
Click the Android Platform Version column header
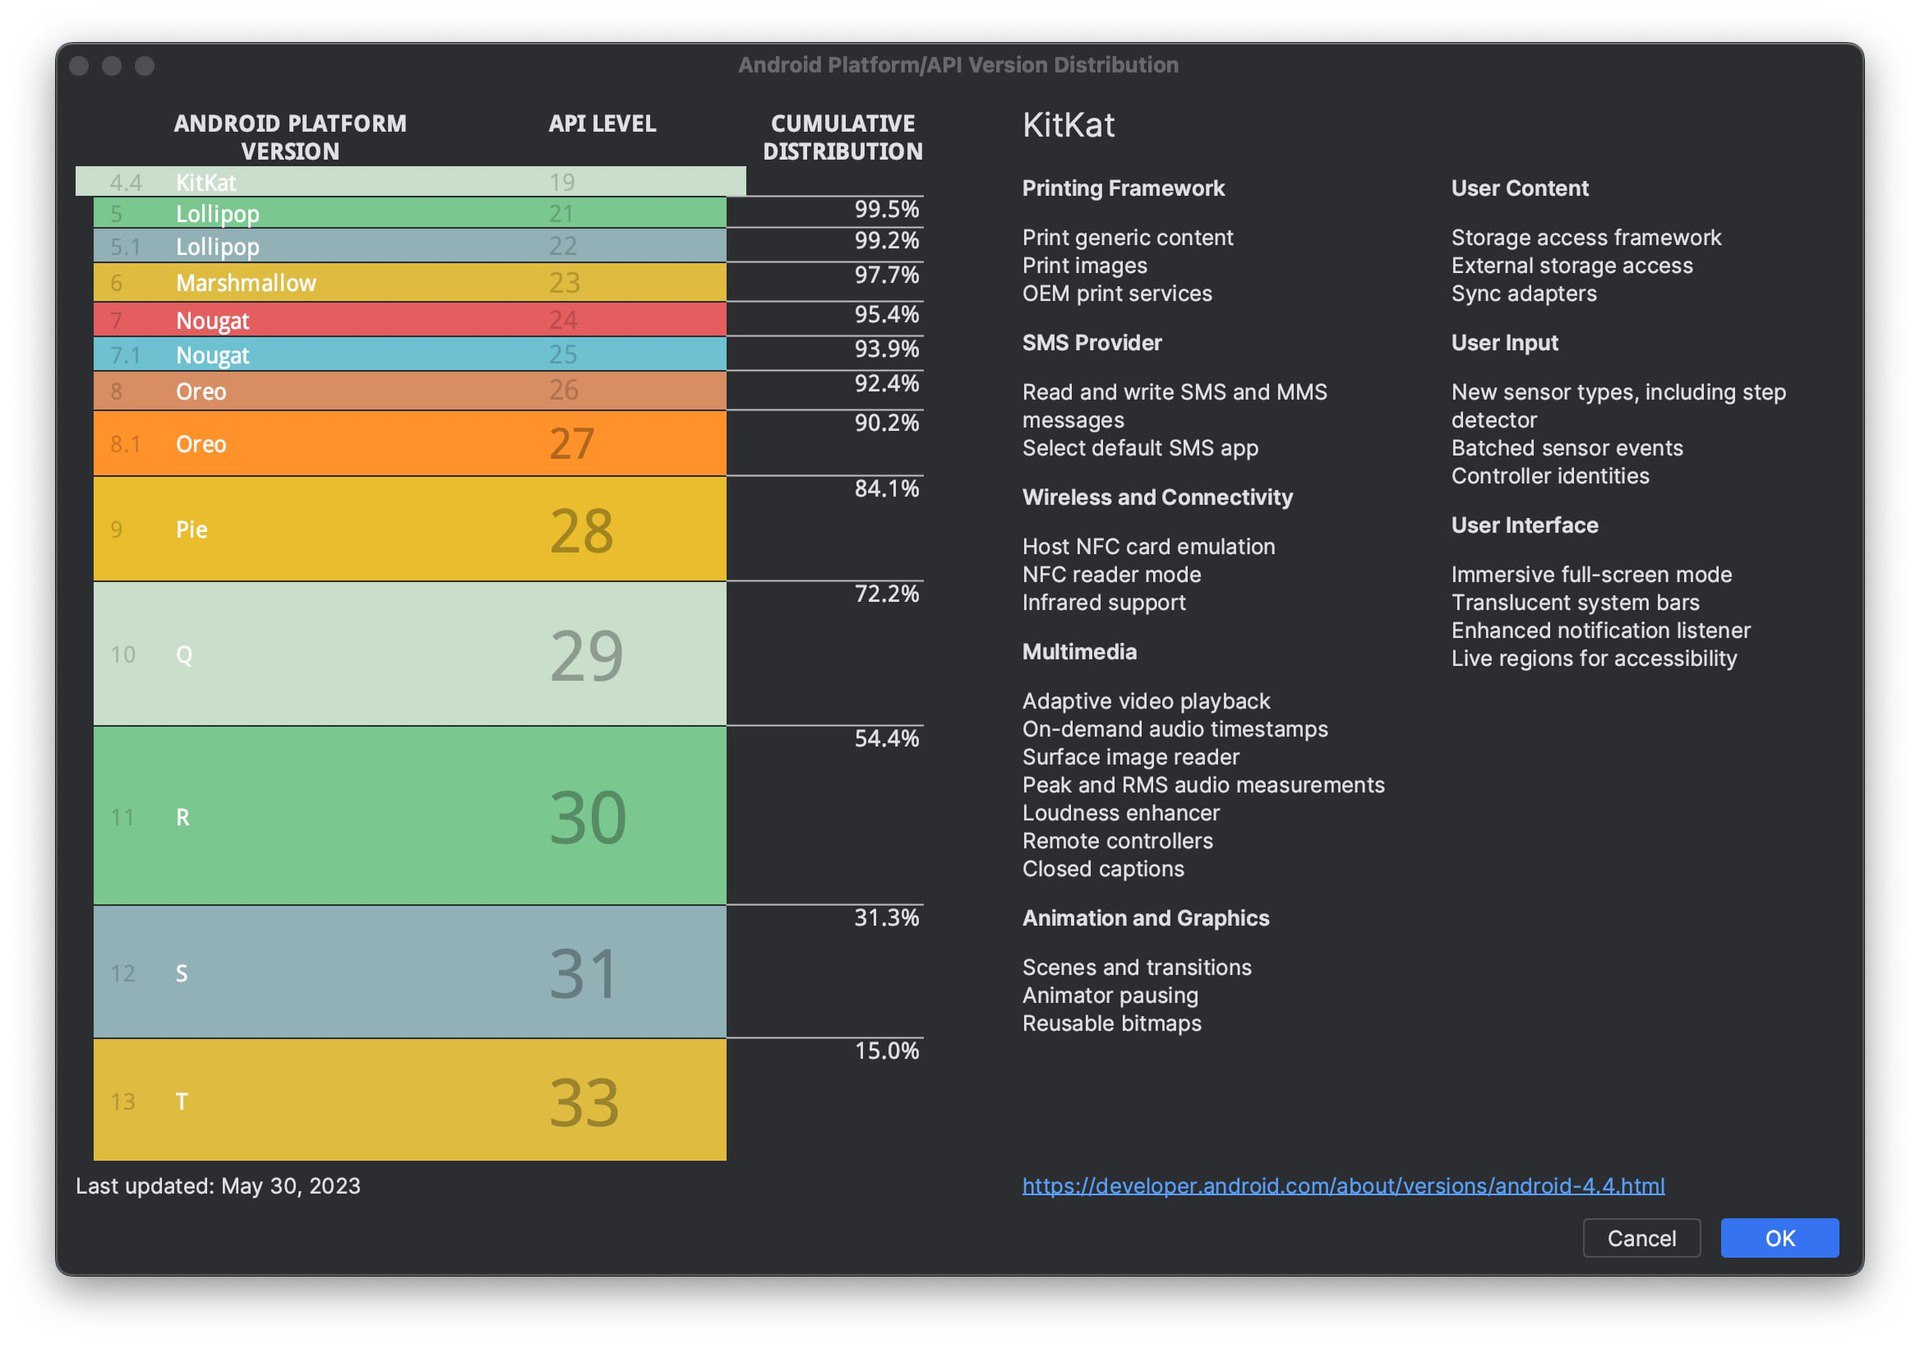(290, 137)
